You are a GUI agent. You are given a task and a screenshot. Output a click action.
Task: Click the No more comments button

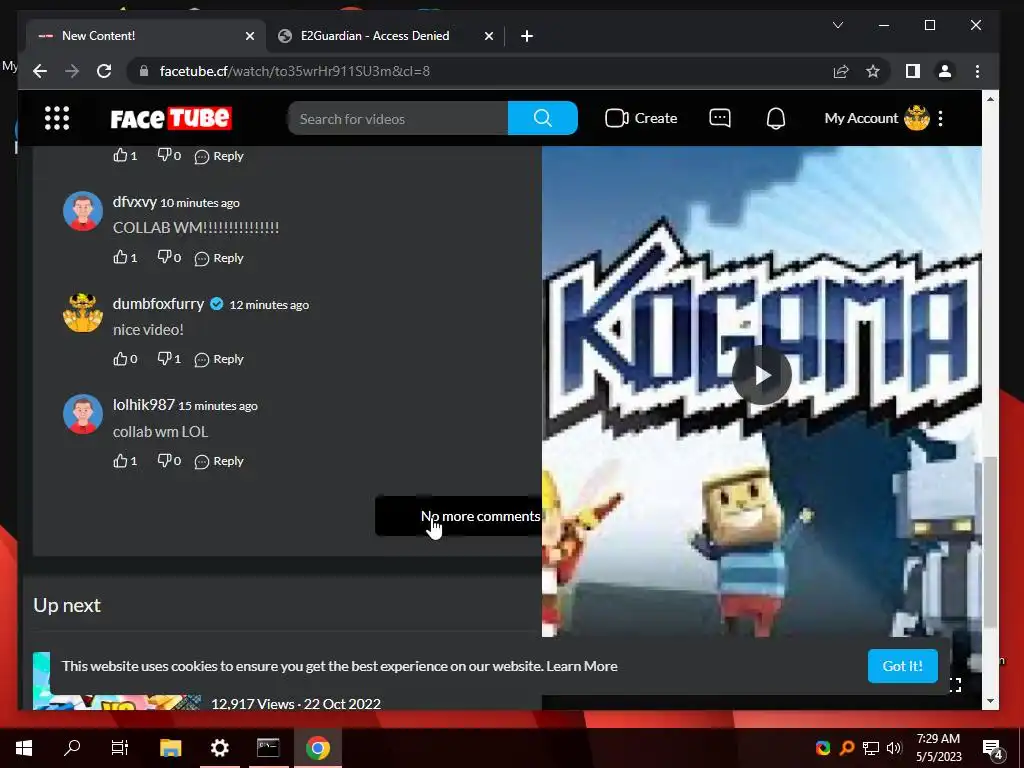click(x=458, y=516)
